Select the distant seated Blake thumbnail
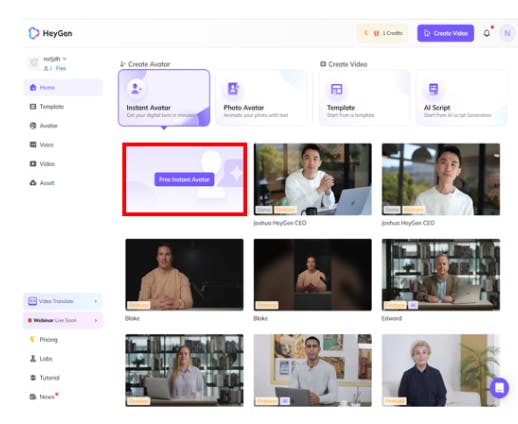518x424 pixels. pos(313,275)
